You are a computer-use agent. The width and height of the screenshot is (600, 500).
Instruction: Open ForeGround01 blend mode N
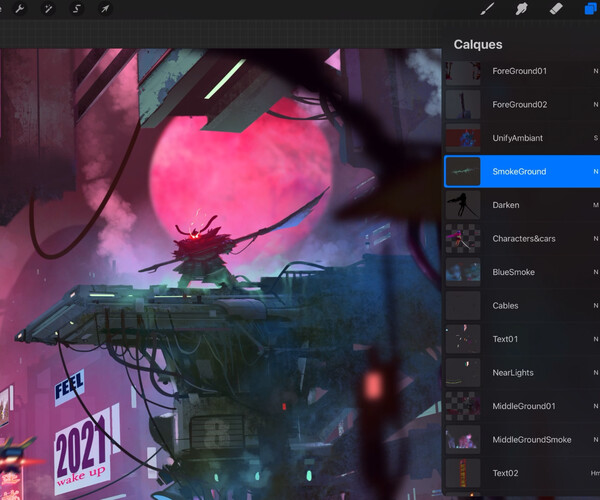pyautogui.click(x=595, y=71)
